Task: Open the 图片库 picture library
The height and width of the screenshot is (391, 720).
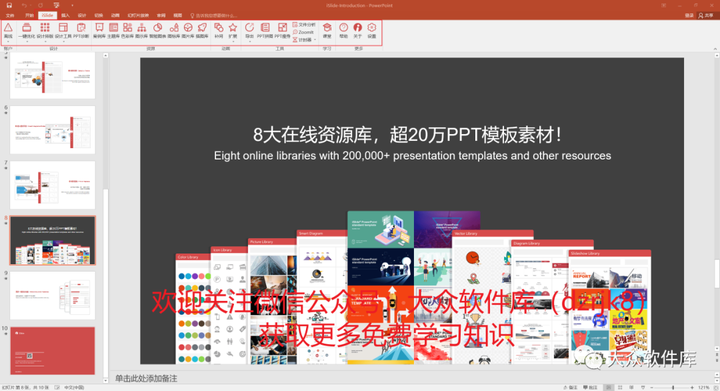Action: [x=188, y=30]
